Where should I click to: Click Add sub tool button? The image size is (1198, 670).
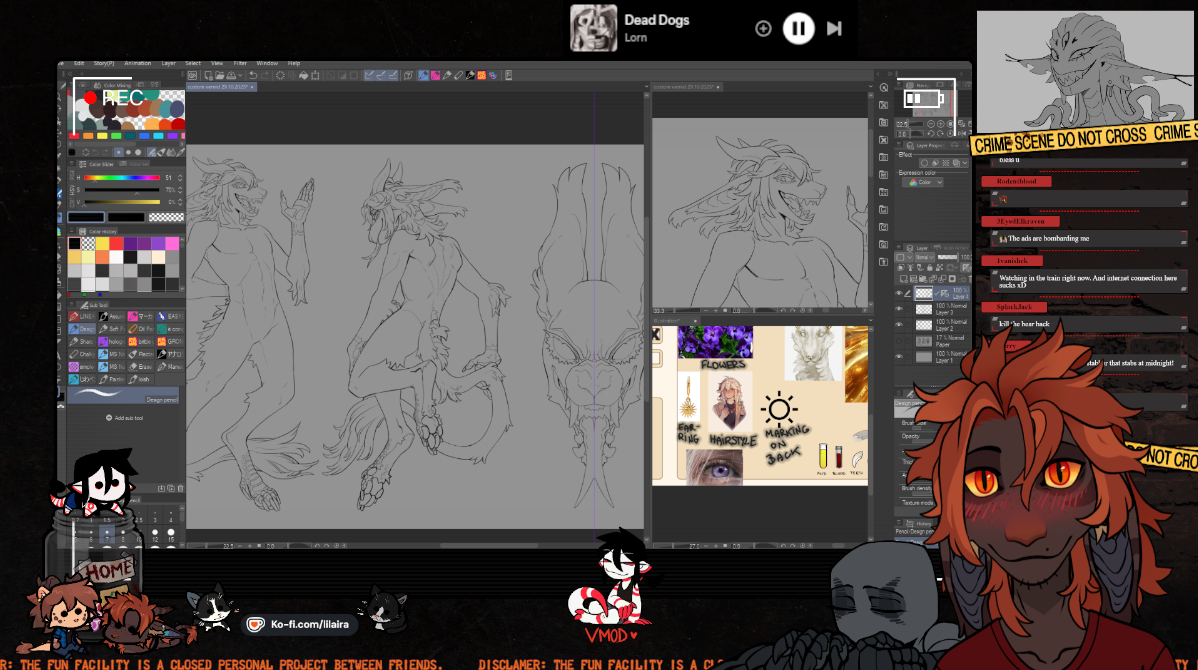click(125, 418)
